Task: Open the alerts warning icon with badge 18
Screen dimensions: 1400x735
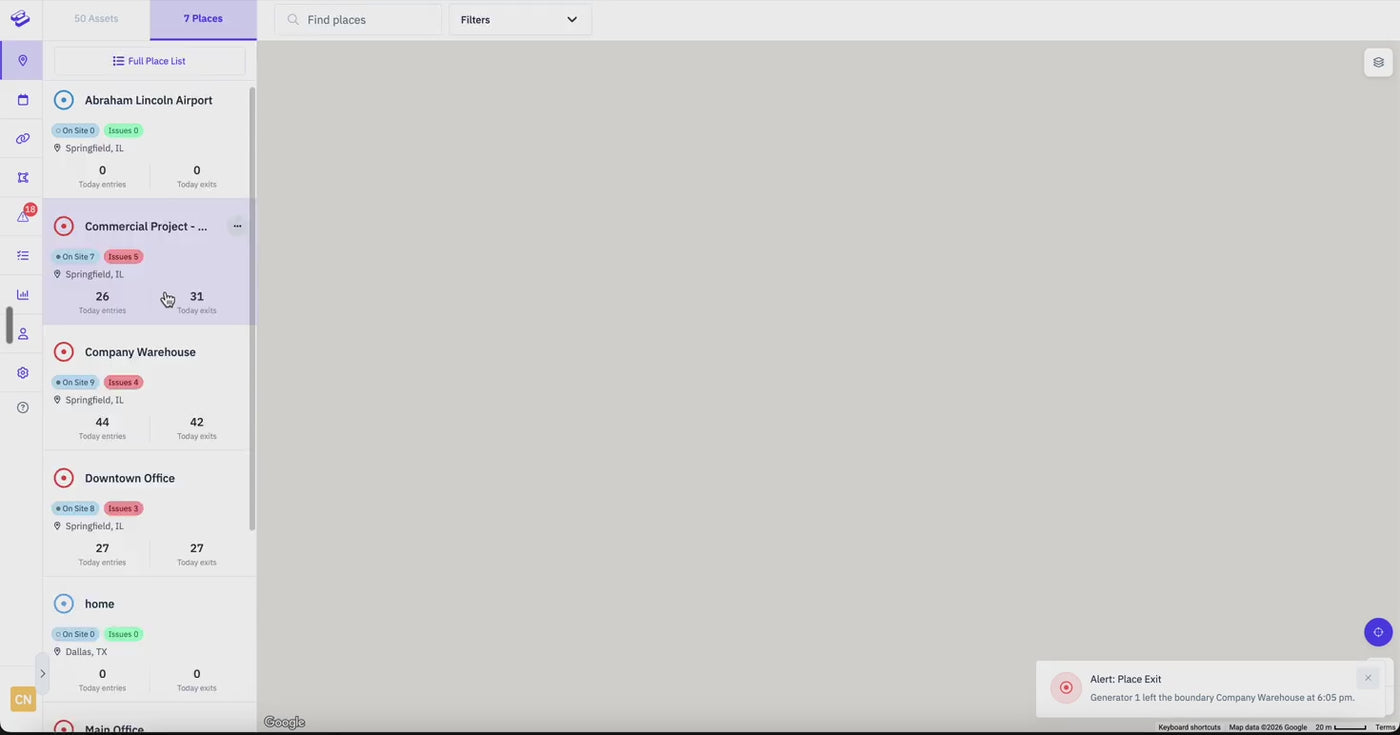Action: [24, 215]
